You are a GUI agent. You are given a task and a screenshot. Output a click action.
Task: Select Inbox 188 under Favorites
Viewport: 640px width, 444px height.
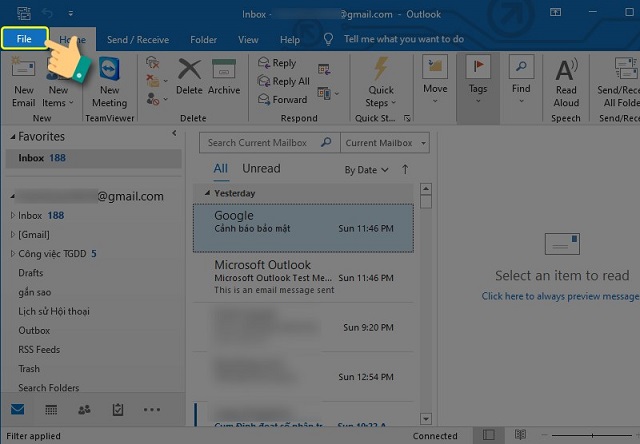pos(93,158)
